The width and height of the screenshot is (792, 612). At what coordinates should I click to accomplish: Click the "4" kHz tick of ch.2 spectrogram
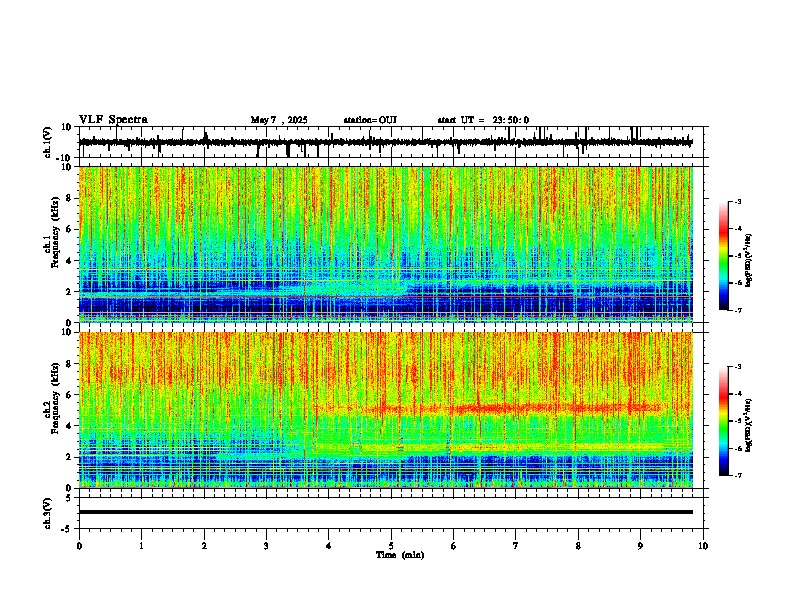pyautogui.click(x=69, y=426)
